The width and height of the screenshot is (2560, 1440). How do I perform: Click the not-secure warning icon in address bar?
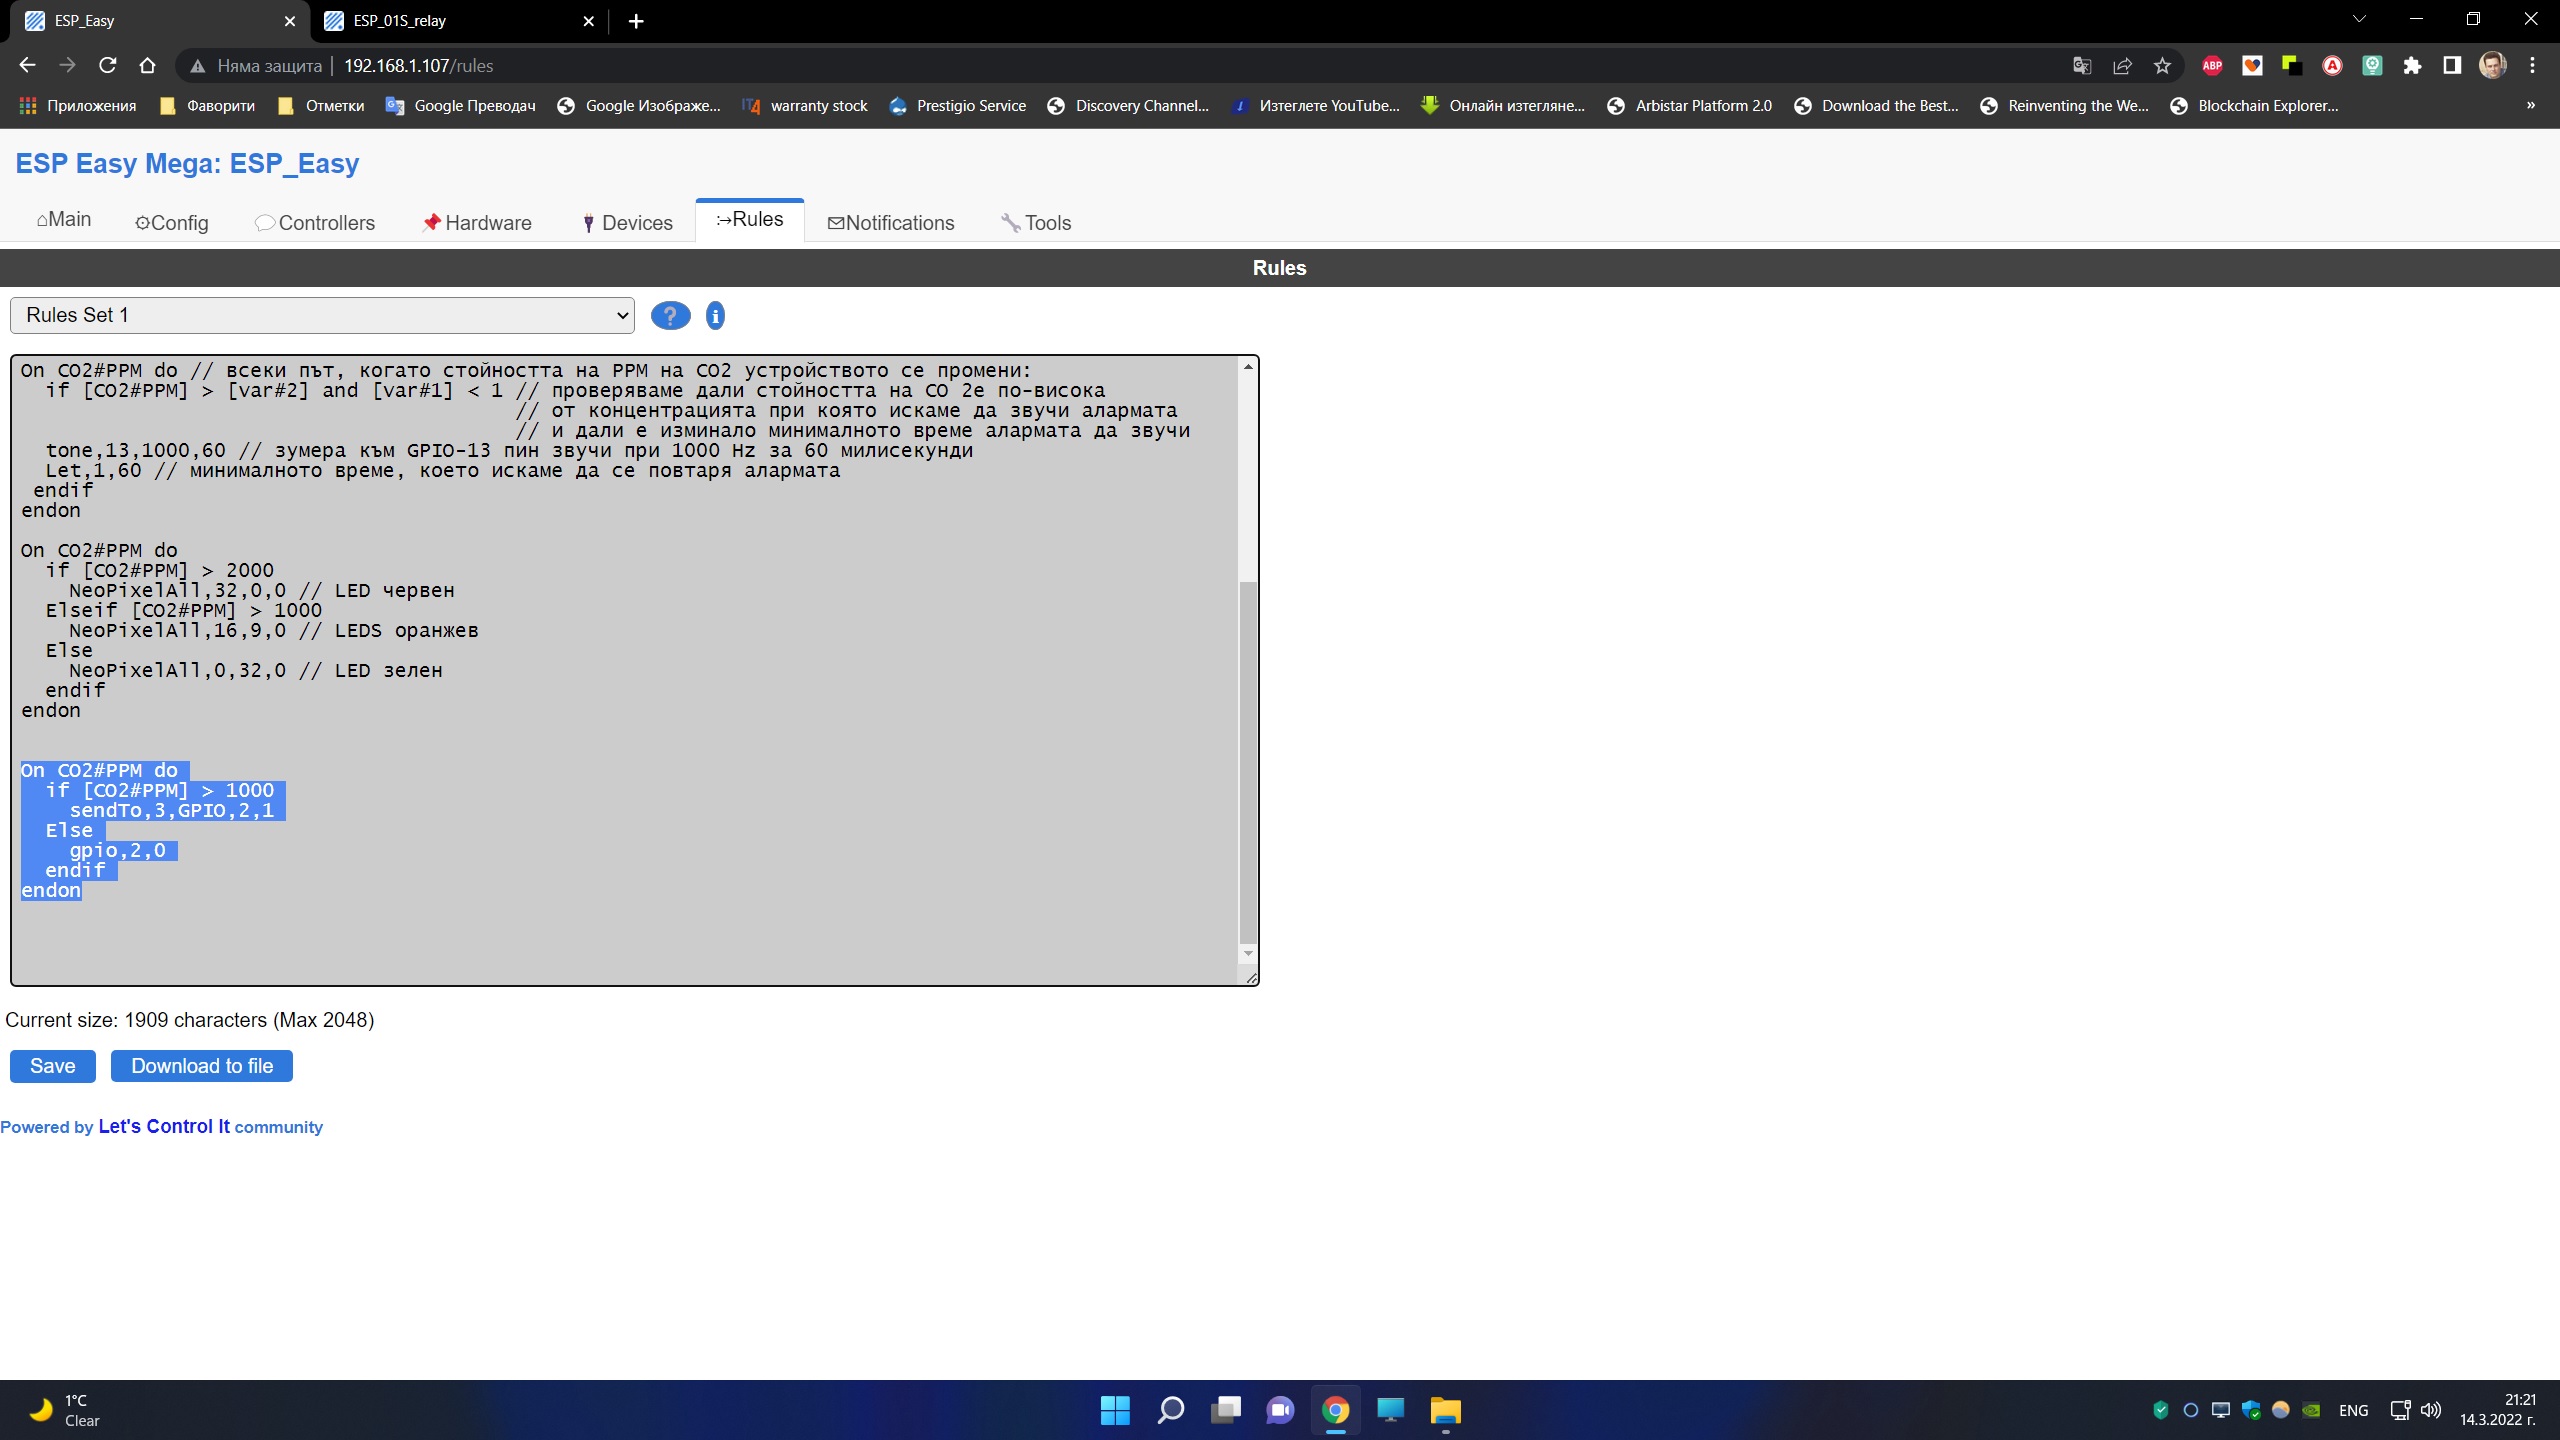pos(198,66)
